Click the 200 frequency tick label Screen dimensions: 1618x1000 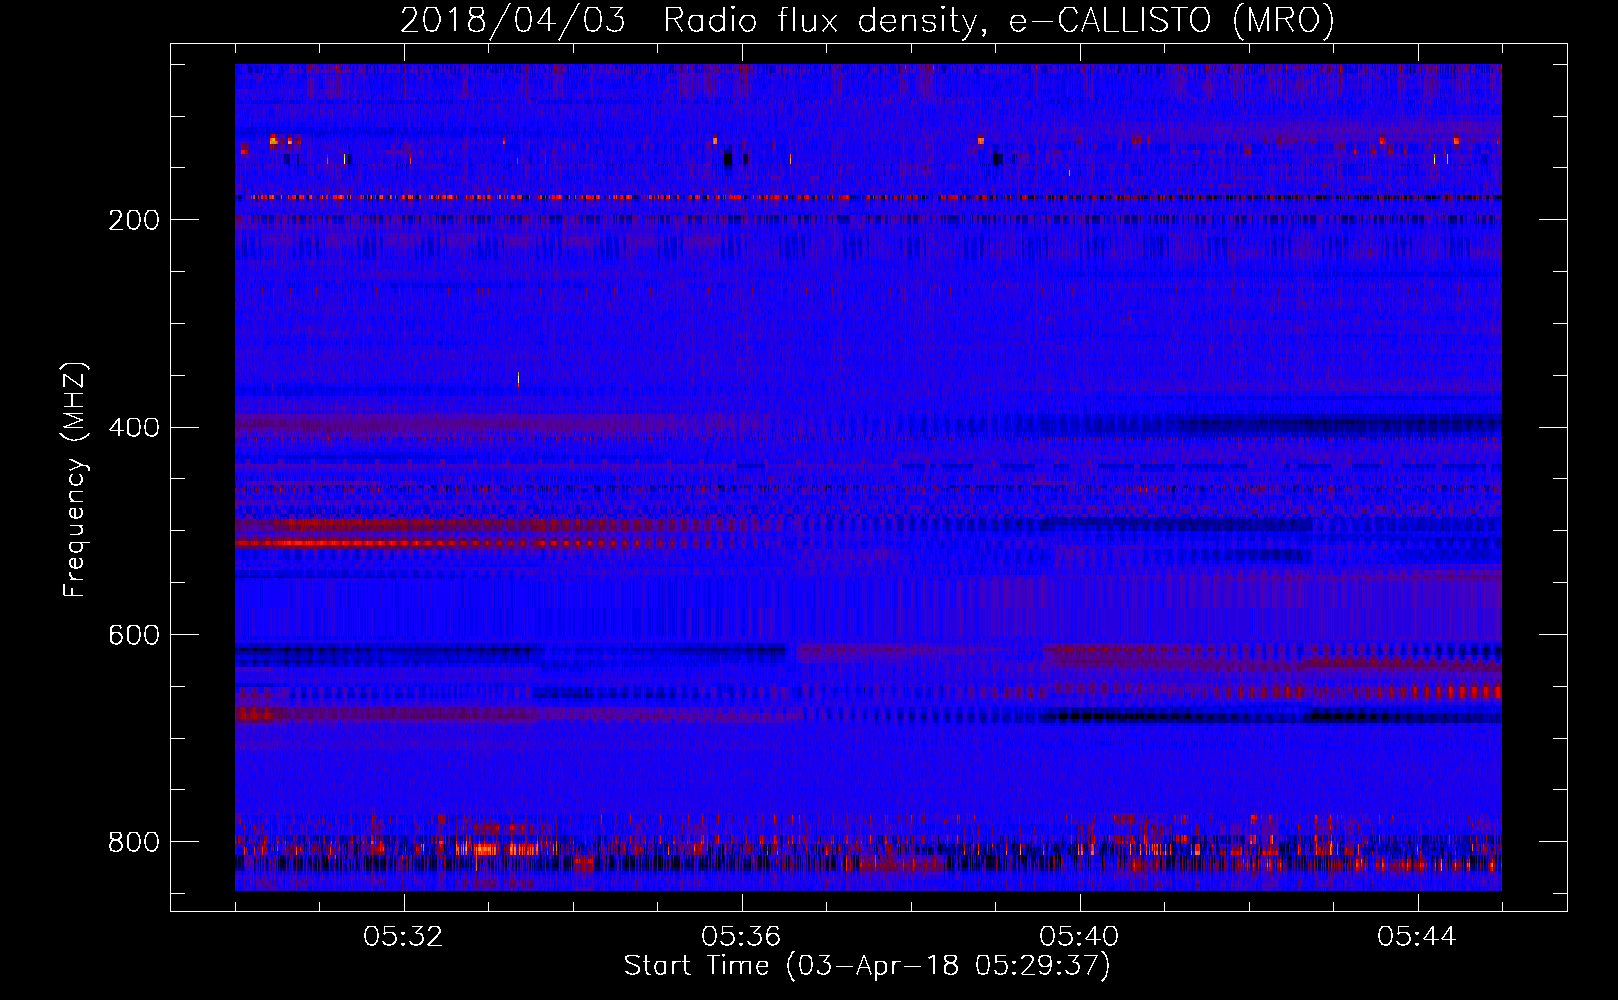[x=134, y=220]
